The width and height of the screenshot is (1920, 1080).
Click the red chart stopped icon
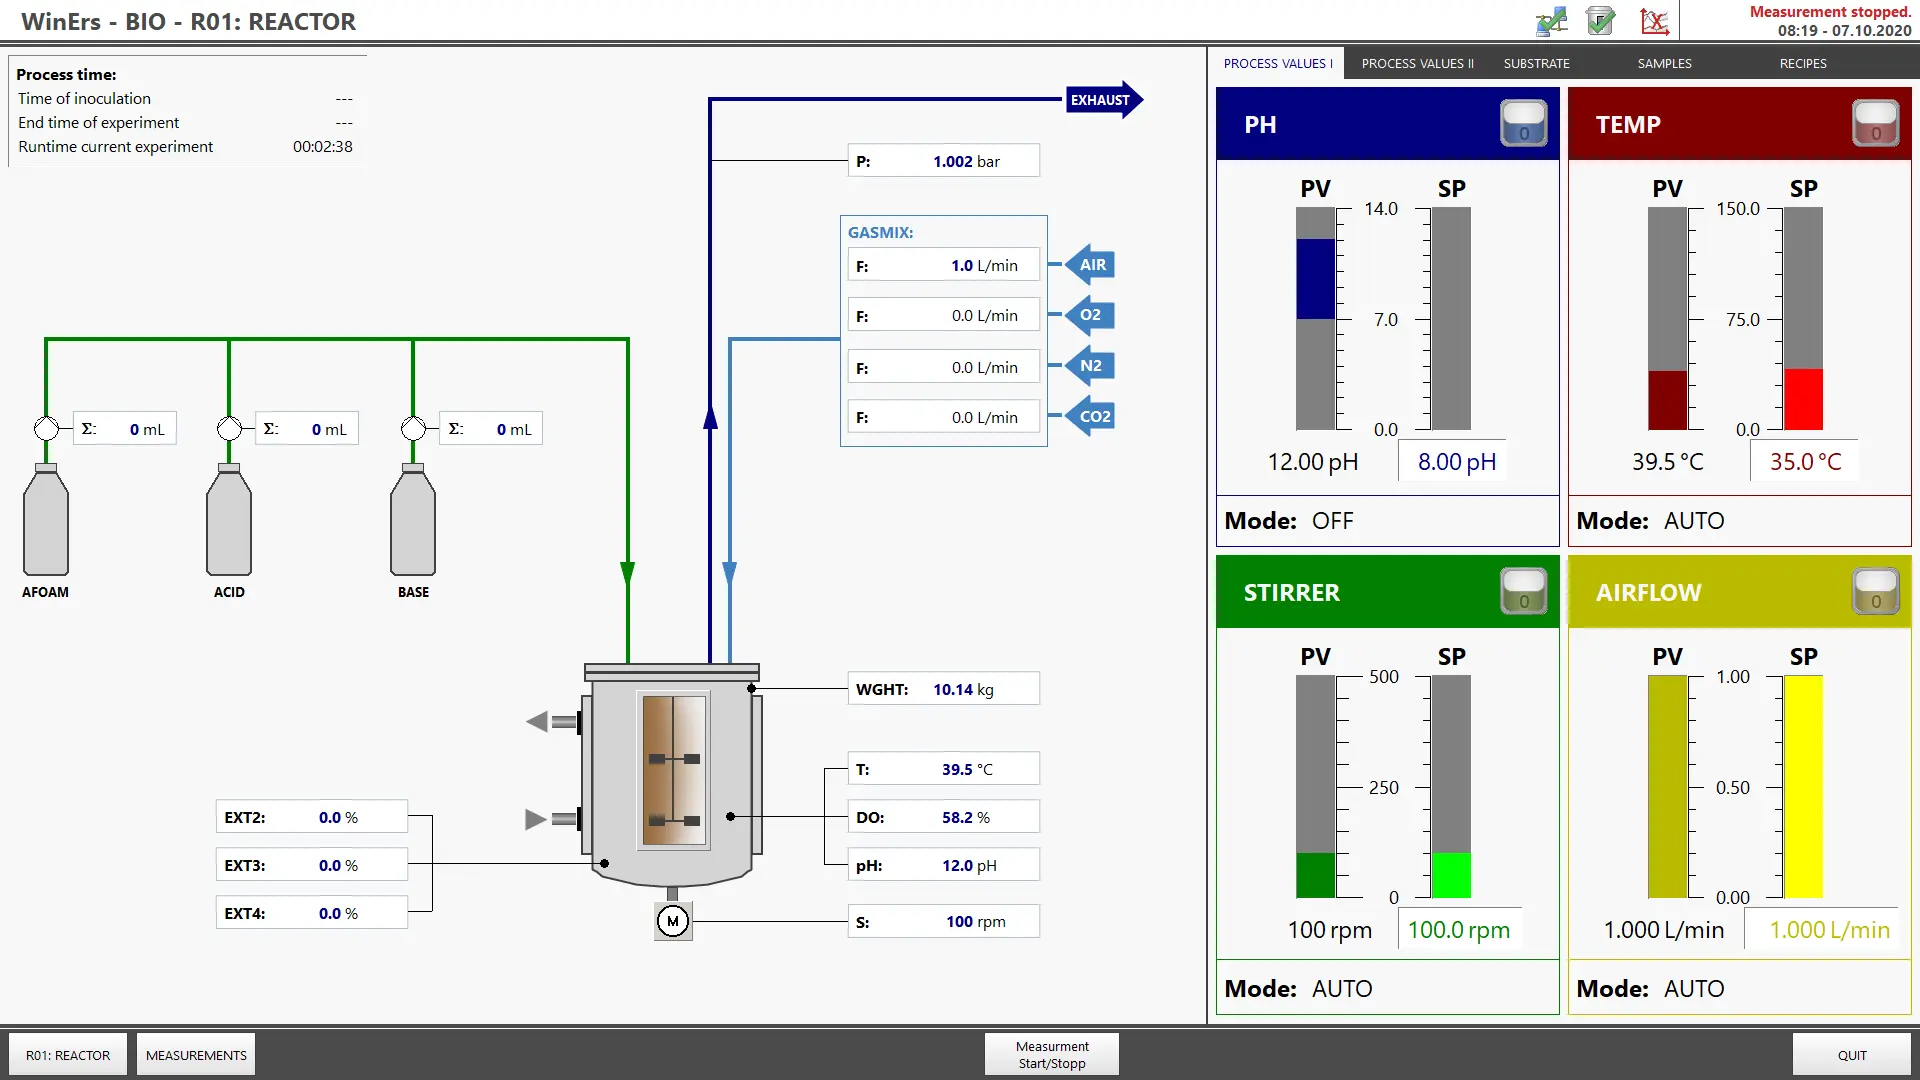tap(1654, 21)
